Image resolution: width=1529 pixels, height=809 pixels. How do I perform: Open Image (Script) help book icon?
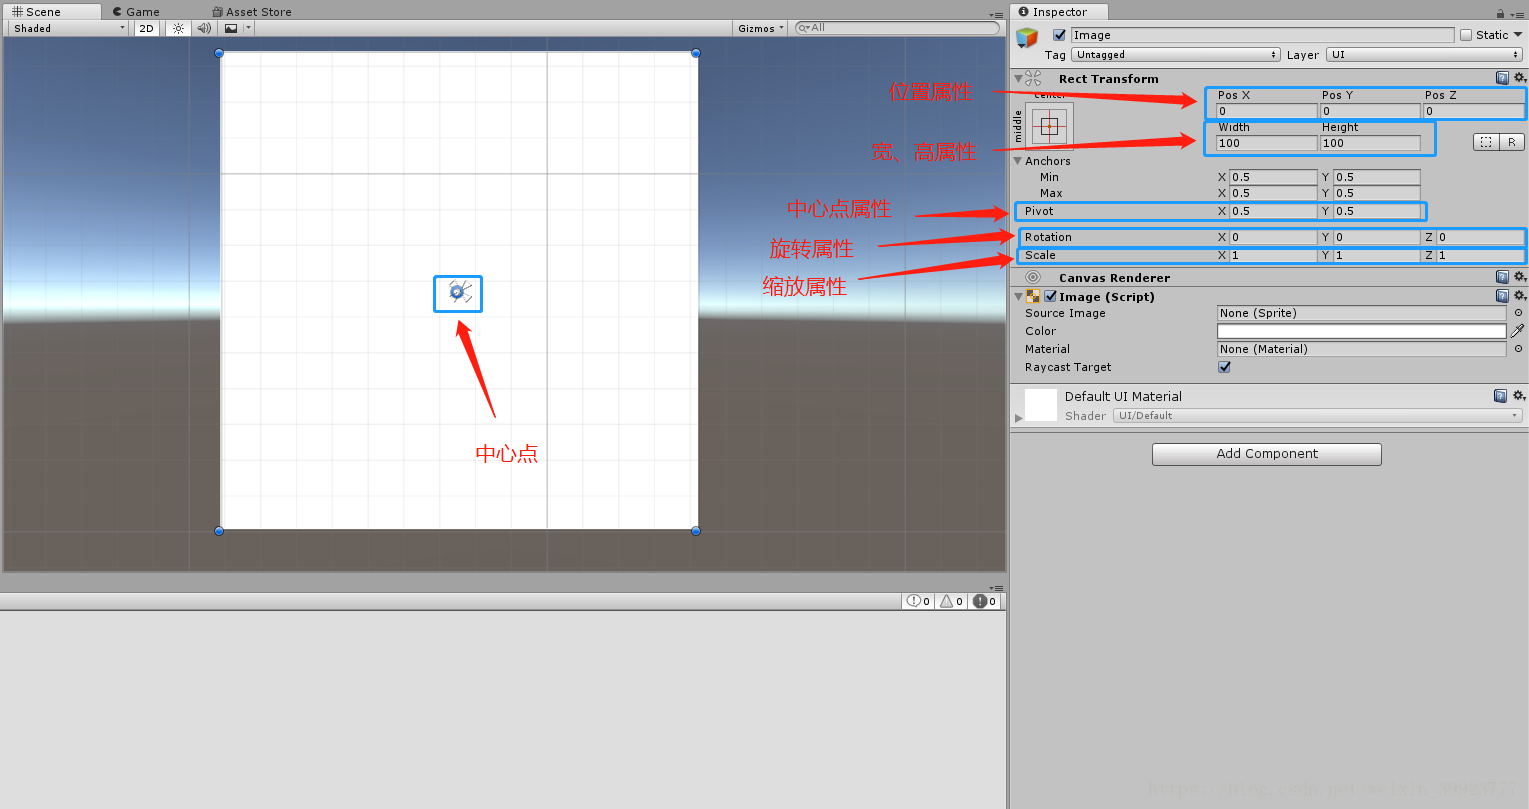(1502, 296)
